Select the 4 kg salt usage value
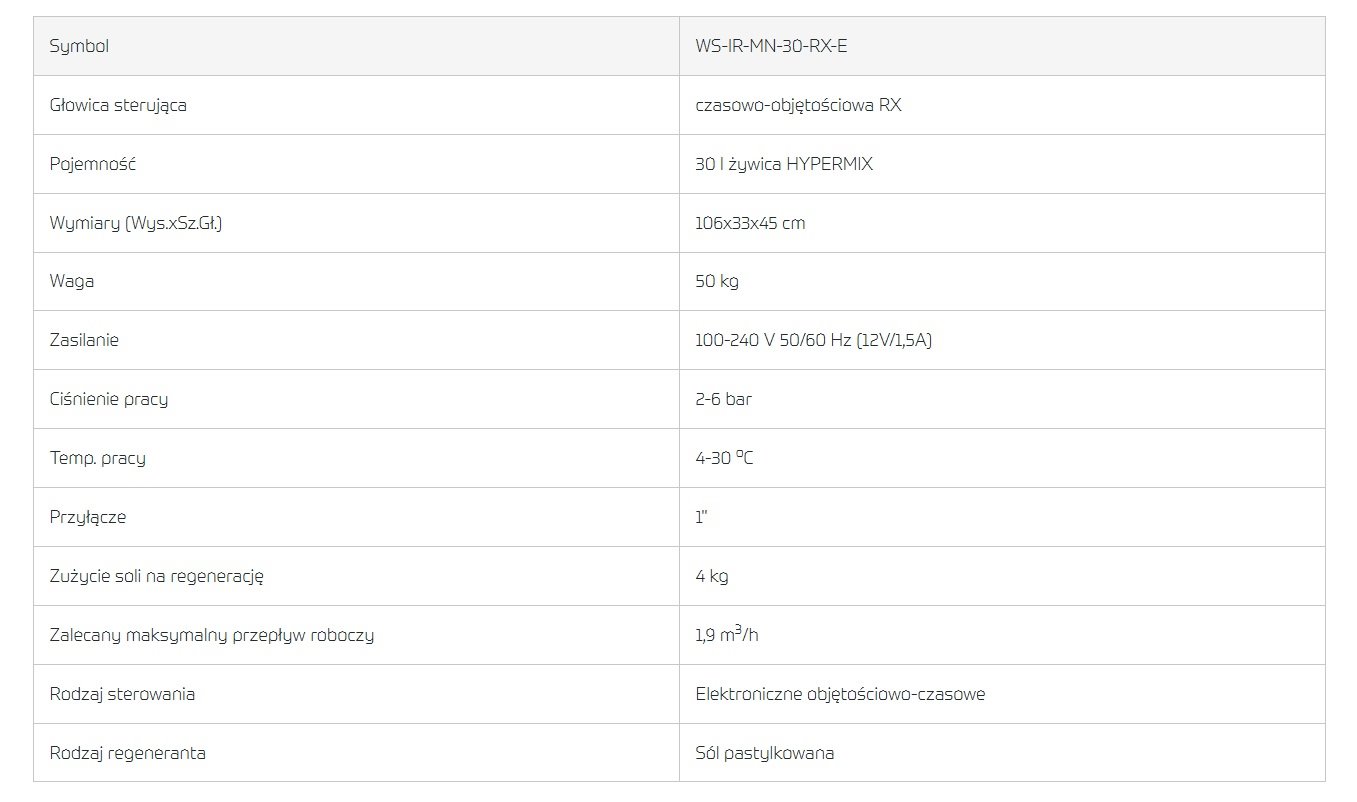Viewport: 1357px width, 802px height. (712, 576)
